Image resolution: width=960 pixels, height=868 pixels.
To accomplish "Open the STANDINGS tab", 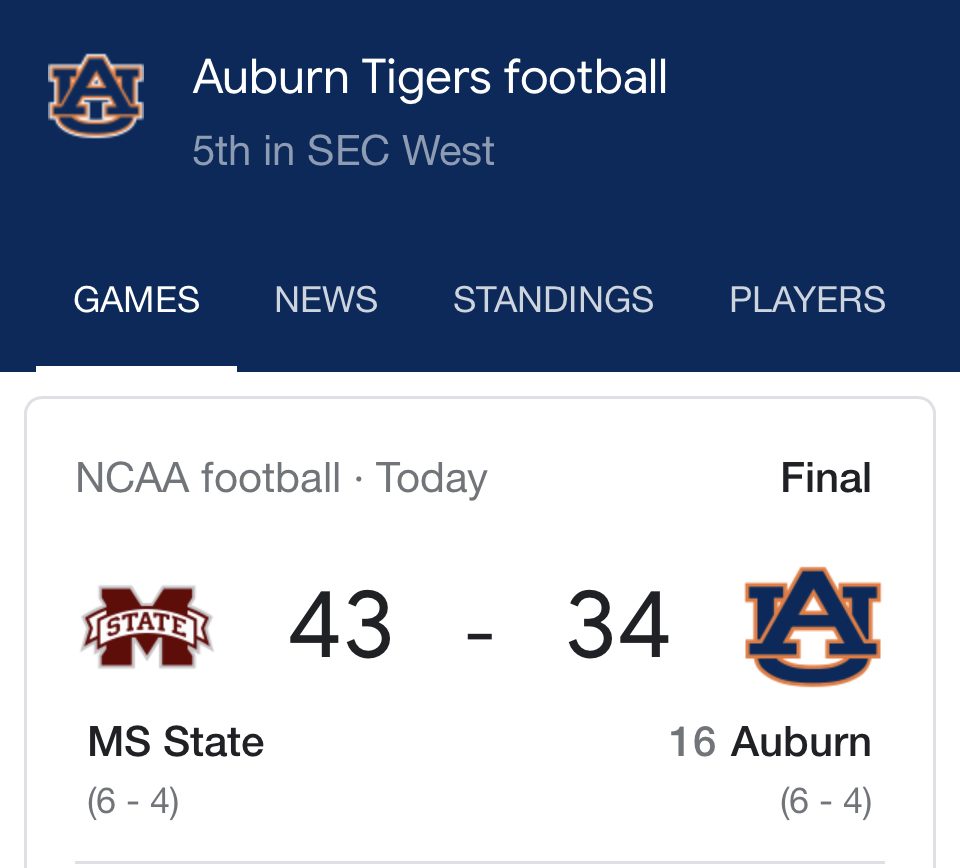I will (553, 300).
